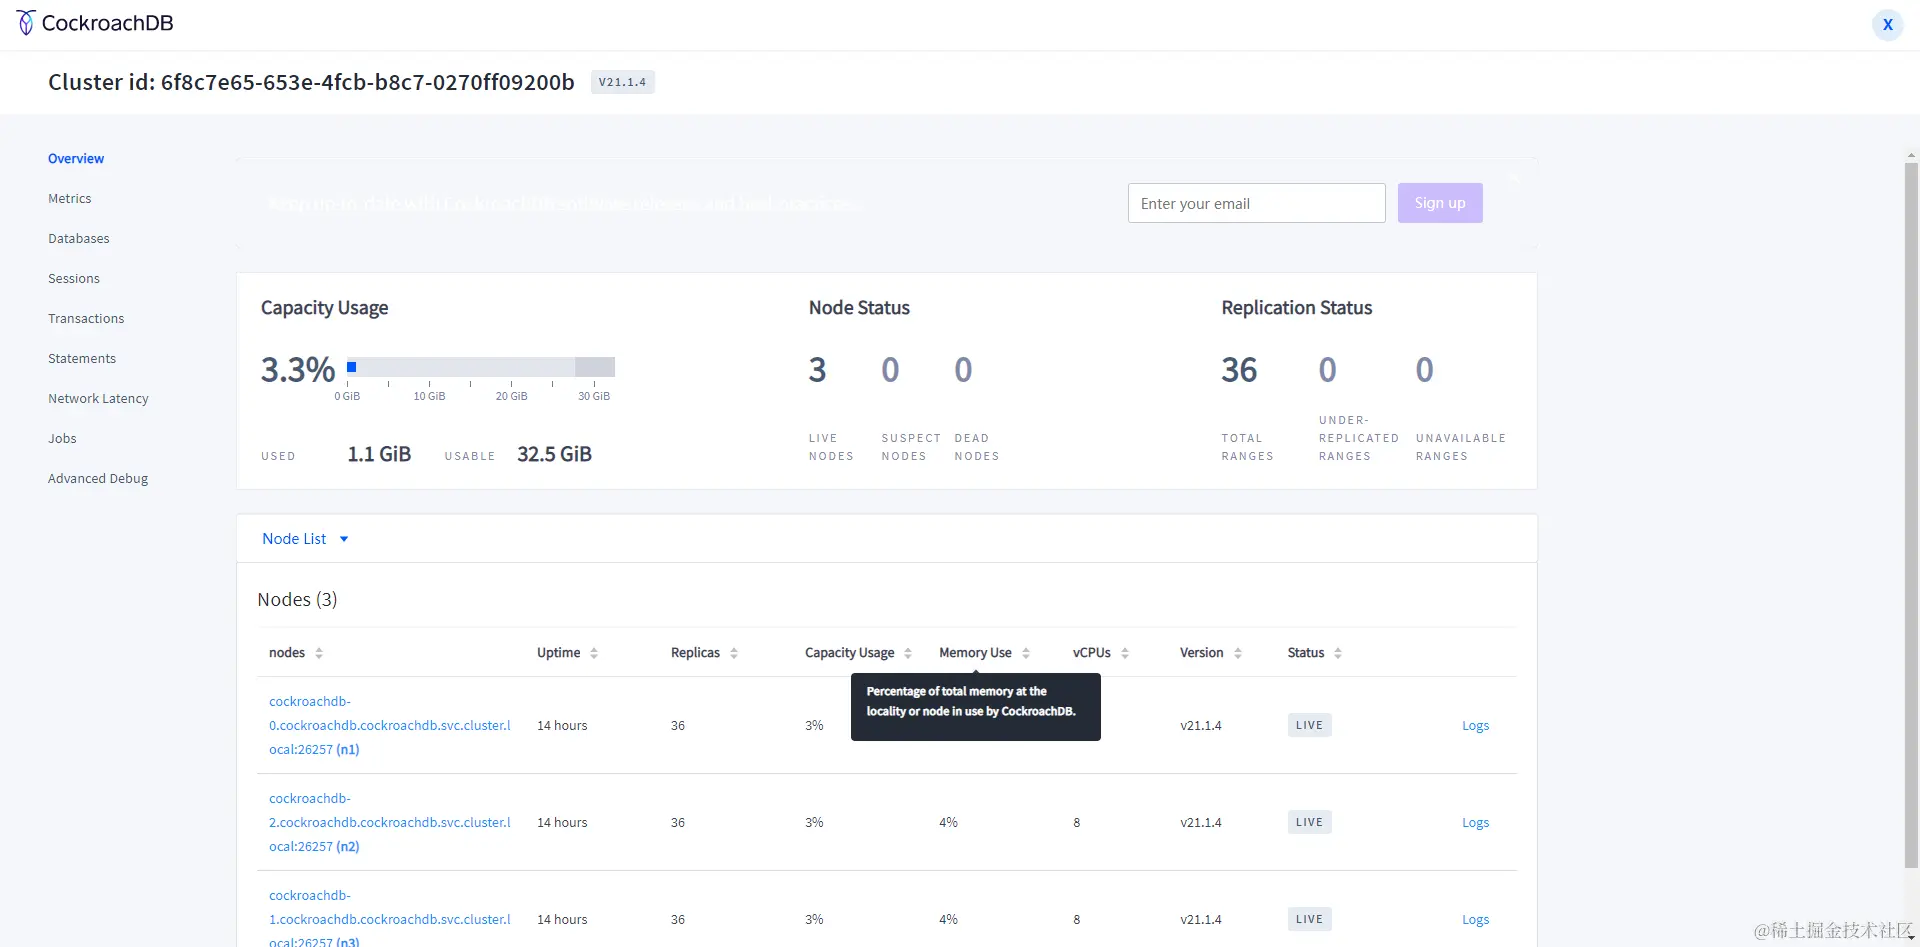Viewport: 1920px width, 947px height.
Task: Navigate to Sessions
Action: (74, 279)
